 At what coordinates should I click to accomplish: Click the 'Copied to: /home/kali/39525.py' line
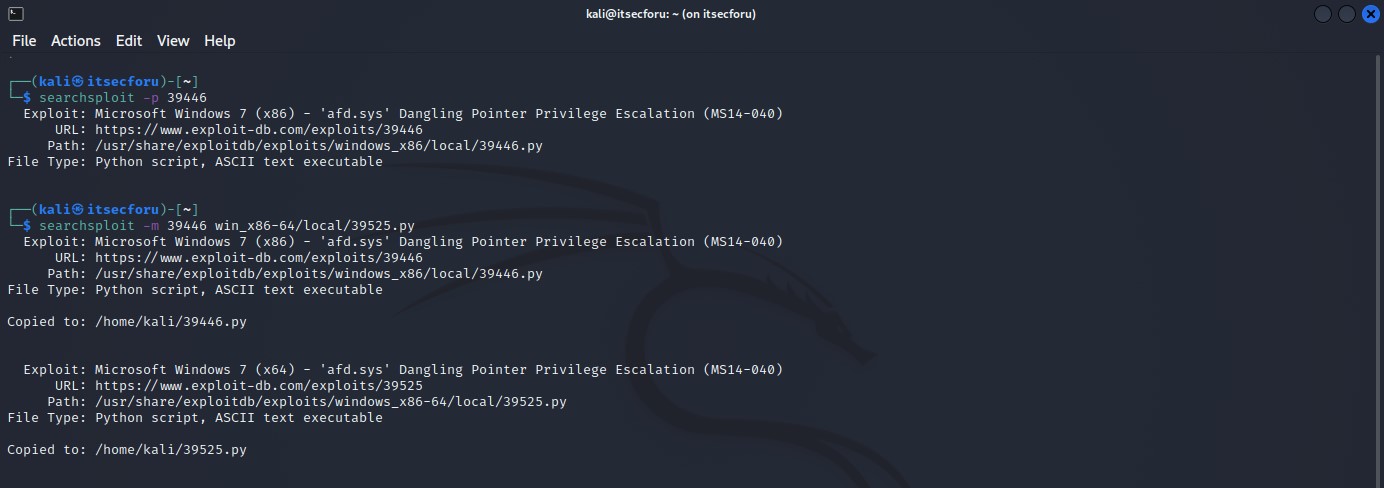[x=127, y=450]
